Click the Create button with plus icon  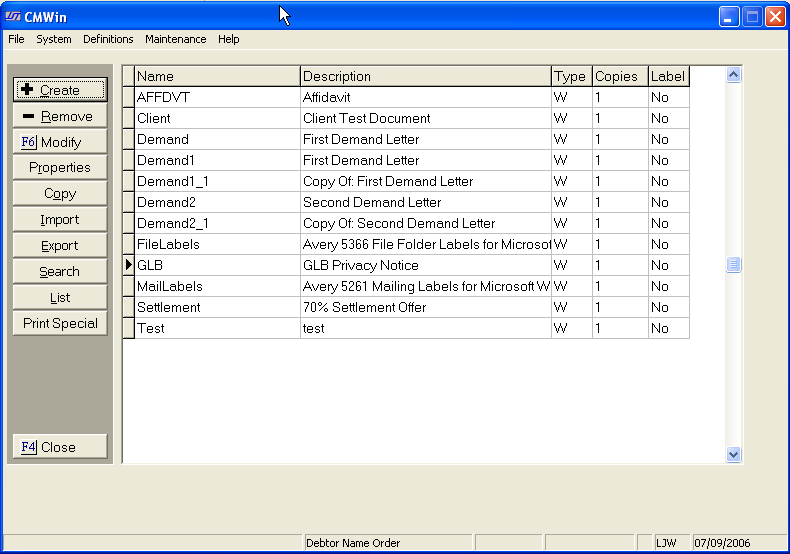point(60,90)
